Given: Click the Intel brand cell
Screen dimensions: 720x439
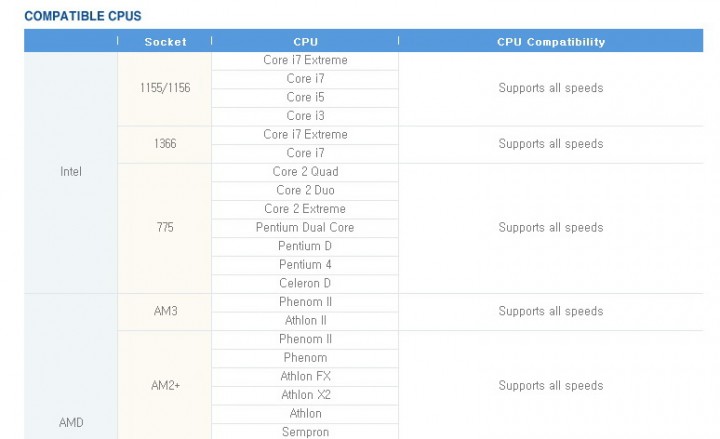Looking at the screenshot, I should [71, 172].
